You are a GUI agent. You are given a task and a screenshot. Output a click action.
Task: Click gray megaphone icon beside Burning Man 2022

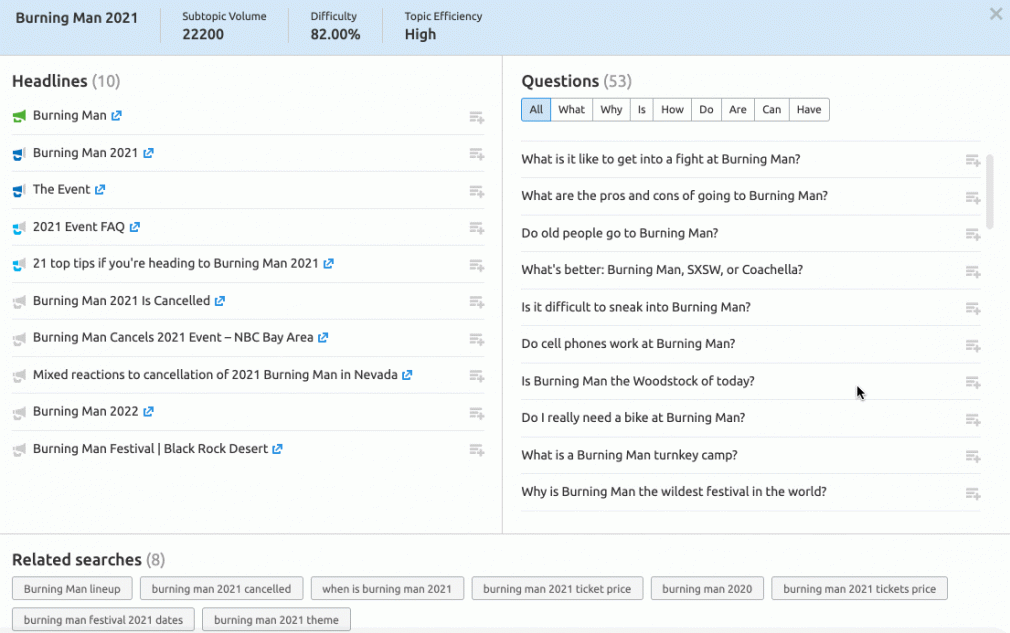(x=19, y=413)
